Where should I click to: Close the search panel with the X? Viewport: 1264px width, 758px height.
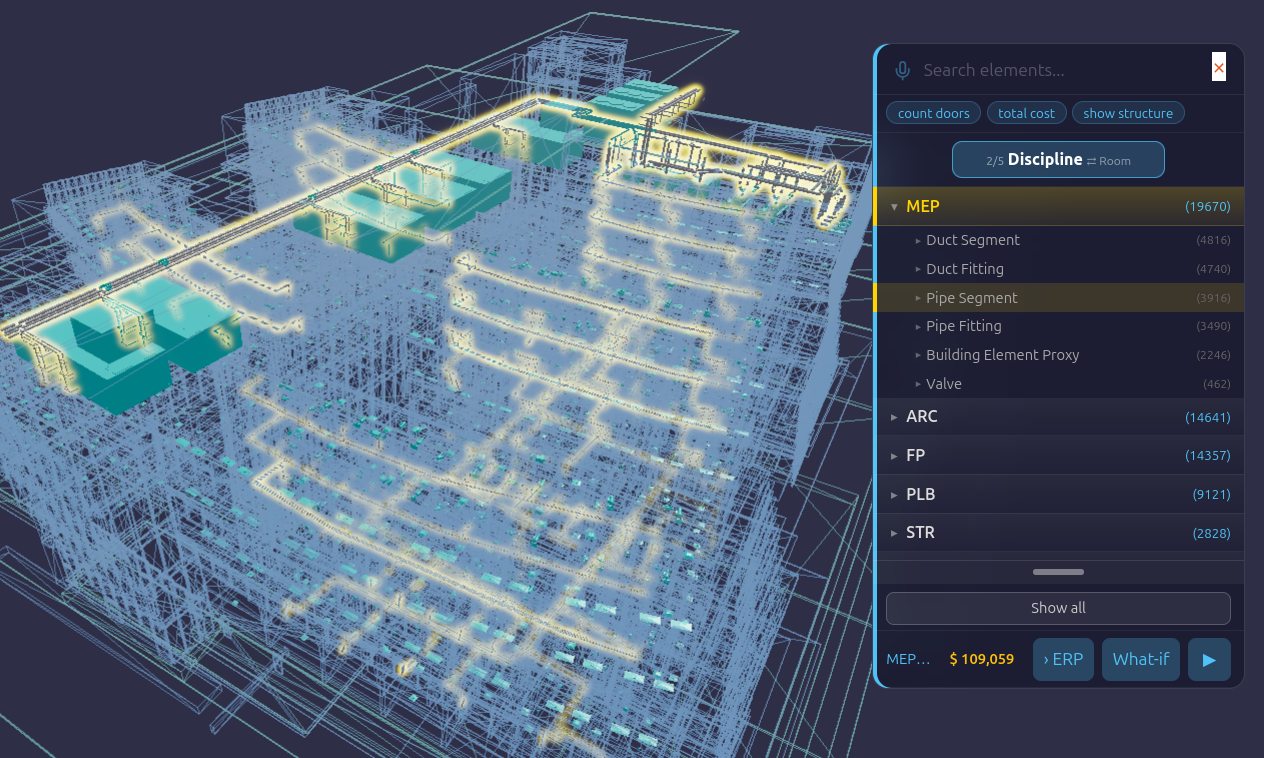(x=1219, y=68)
